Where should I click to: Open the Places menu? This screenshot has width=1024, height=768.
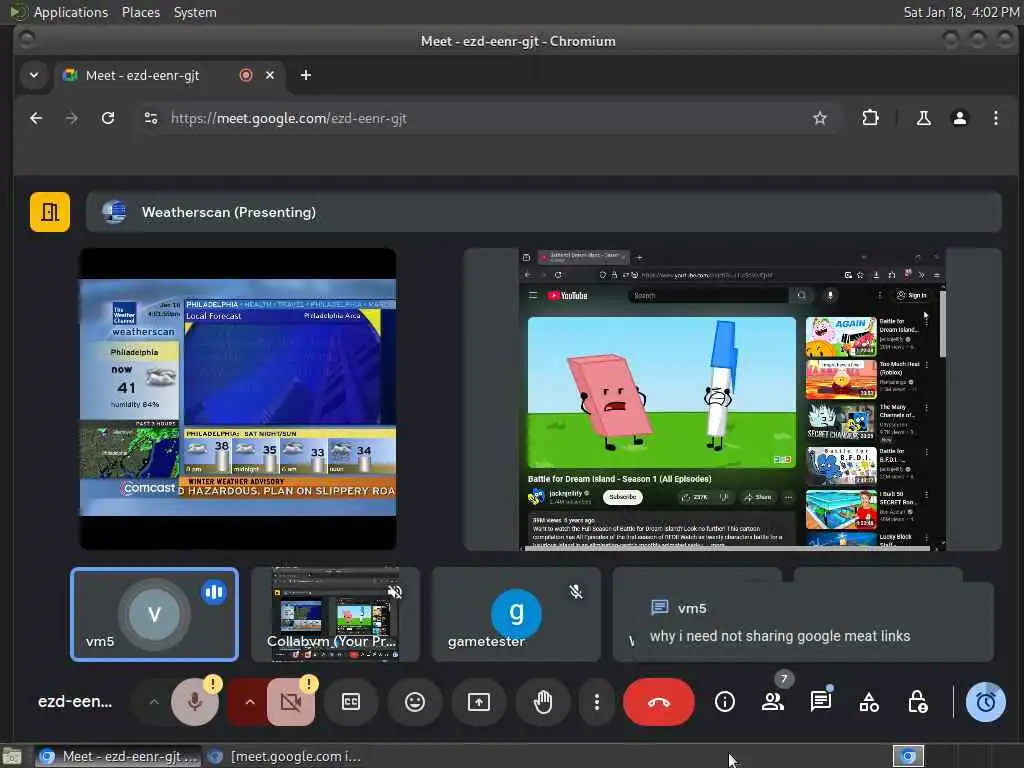pyautogui.click(x=140, y=12)
